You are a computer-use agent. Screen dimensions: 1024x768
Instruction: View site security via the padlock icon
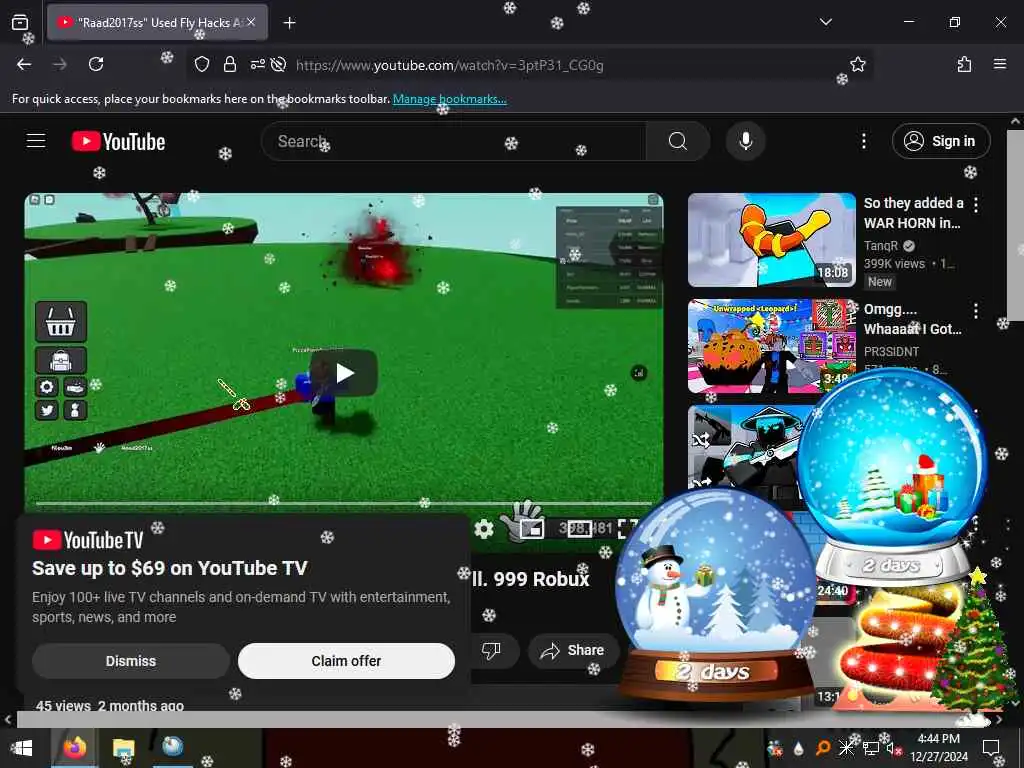click(x=229, y=64)
